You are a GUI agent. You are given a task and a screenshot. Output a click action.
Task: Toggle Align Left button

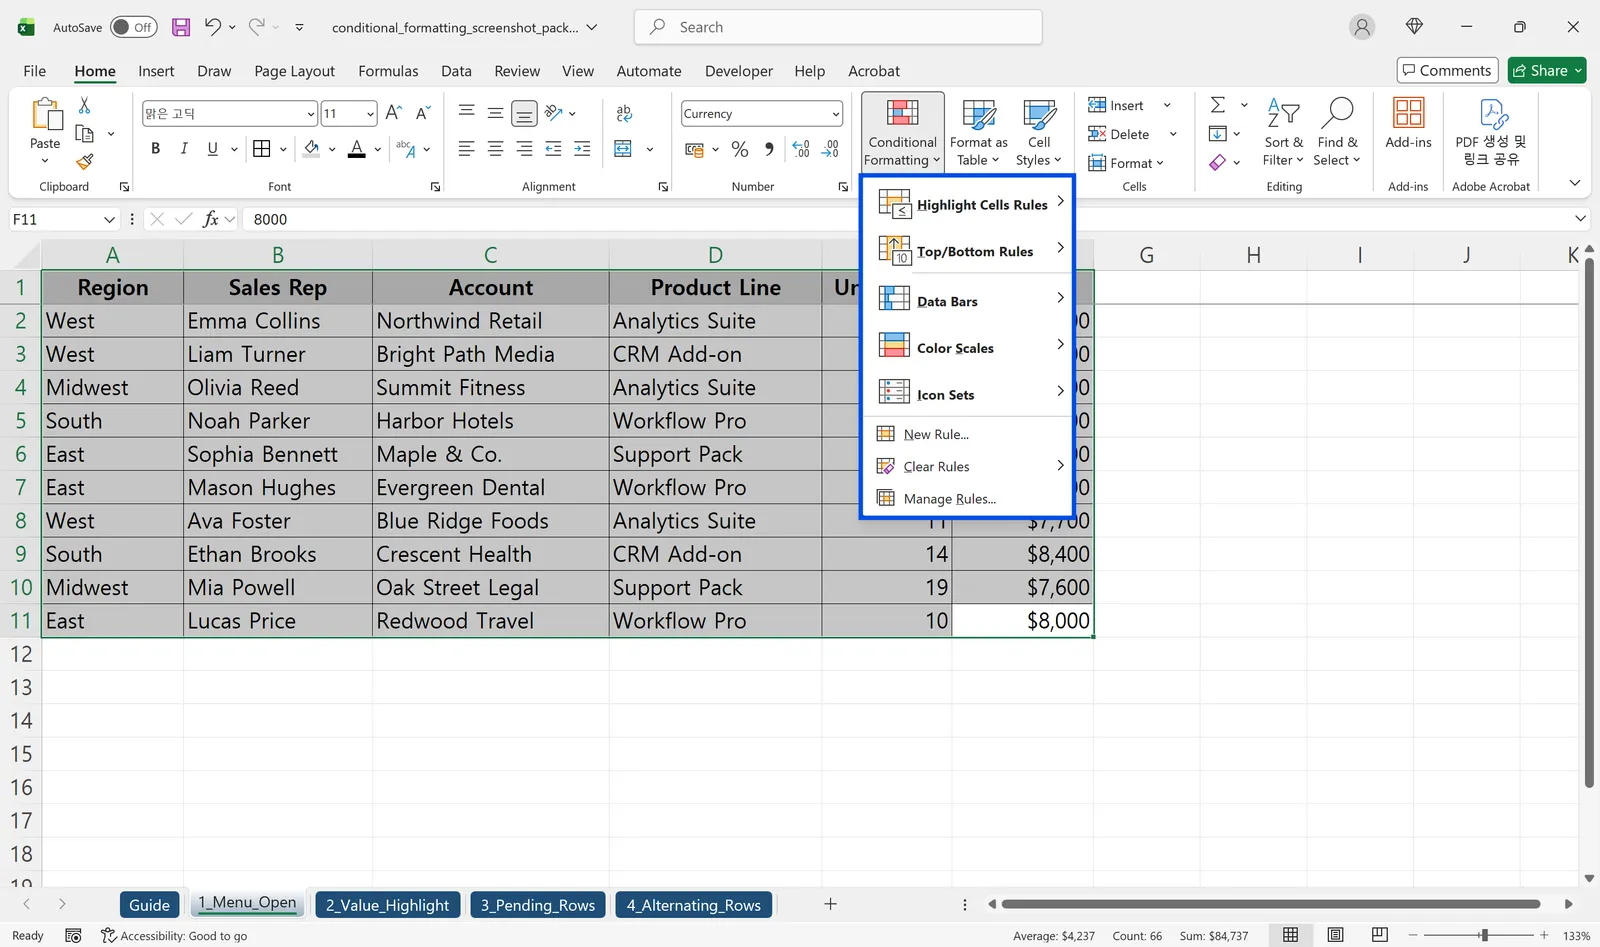pos(466,149)
